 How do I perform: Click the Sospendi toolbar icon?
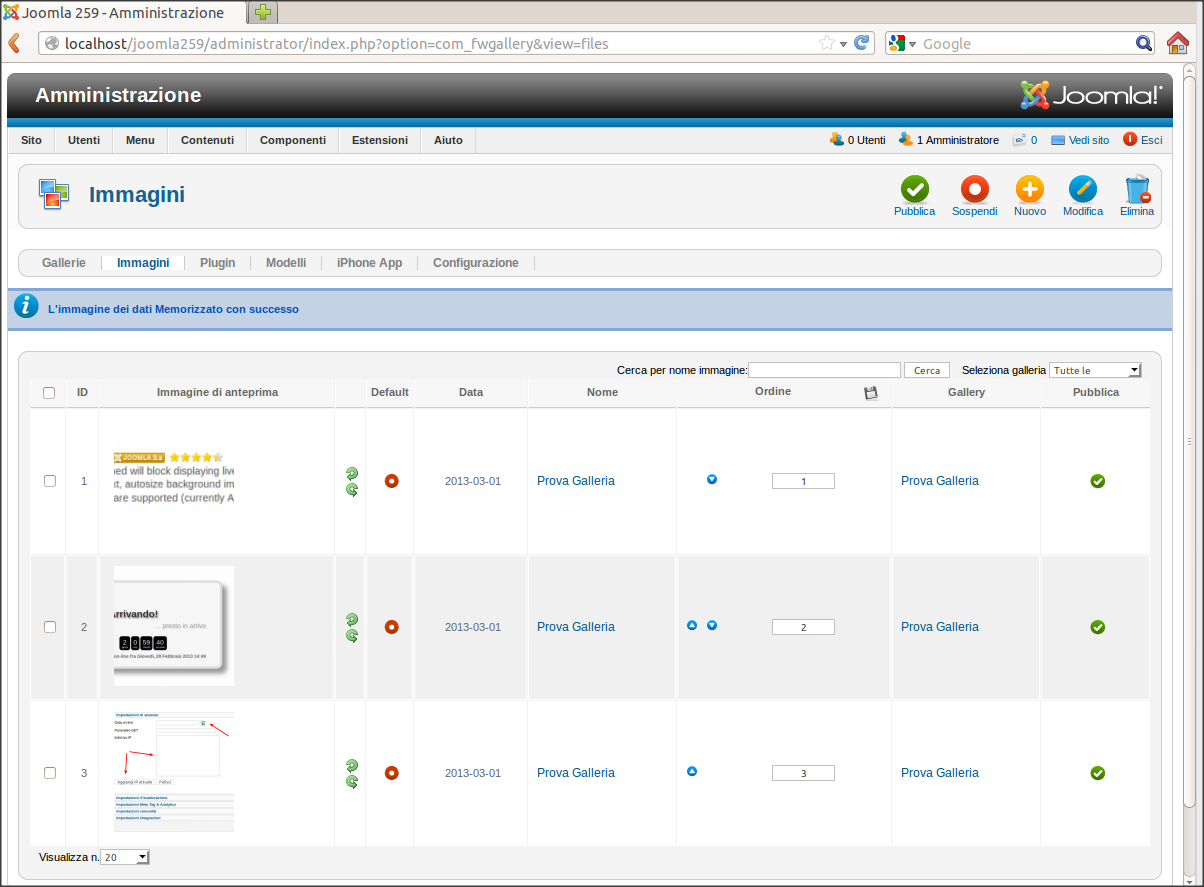(974, 189)
